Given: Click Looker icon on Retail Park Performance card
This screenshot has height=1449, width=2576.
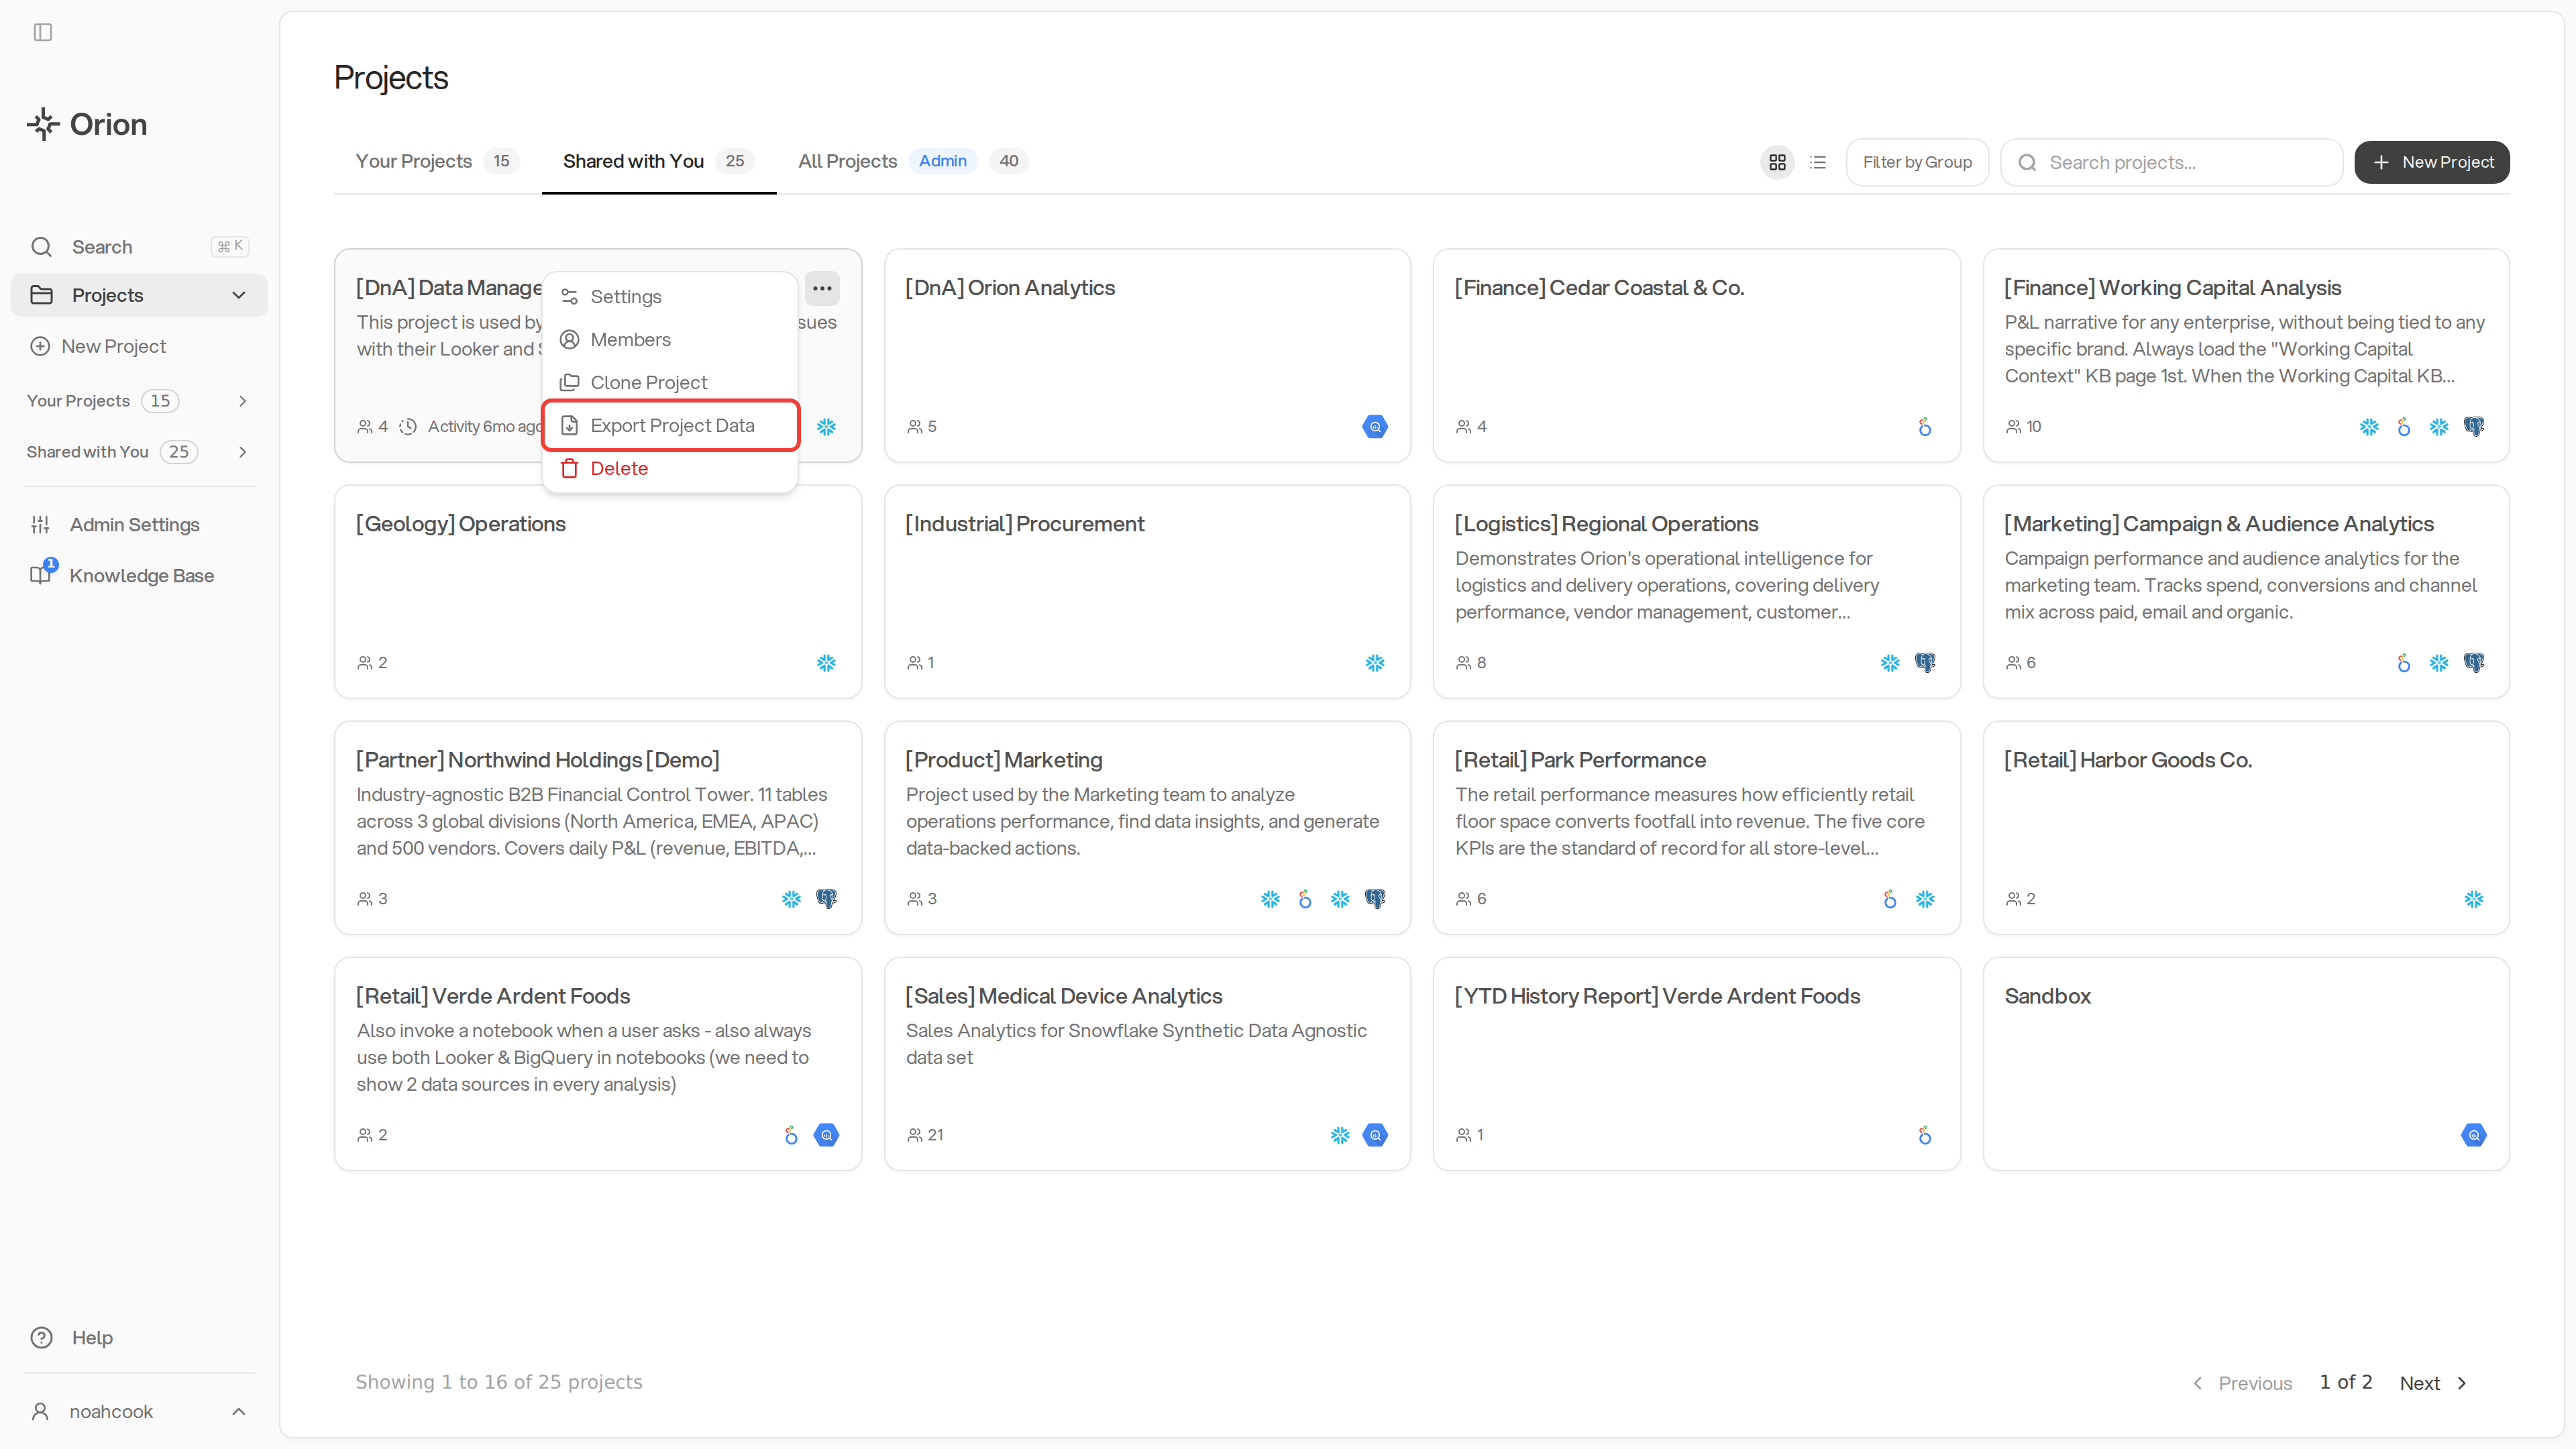Looking at the screenshot, I should tap(1890, 899).
